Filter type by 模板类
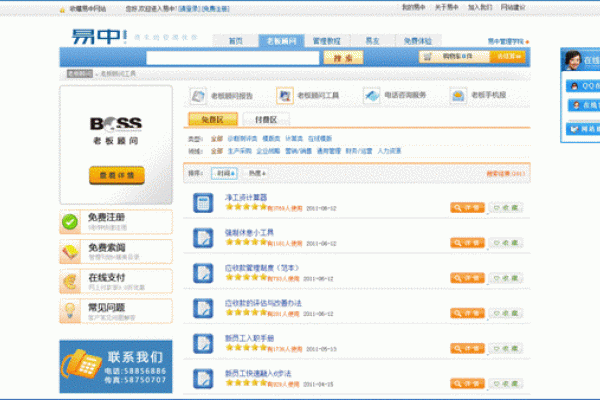 click(x=271, y=139)
